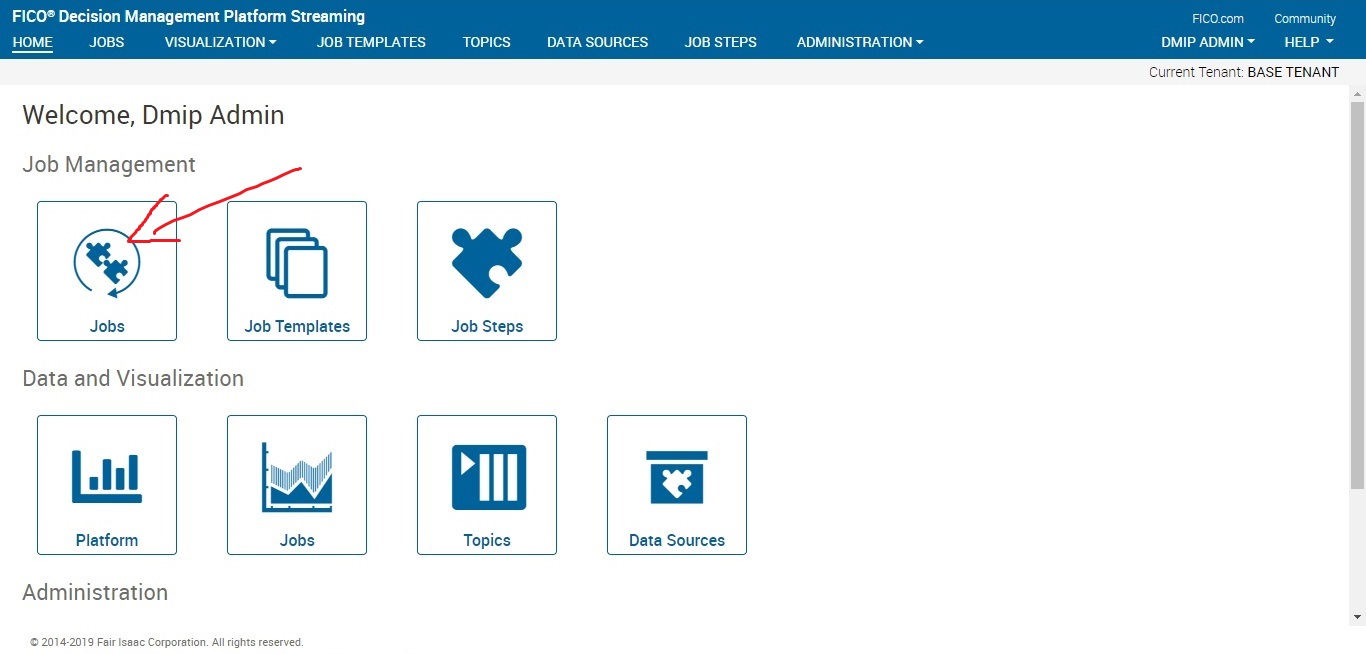The image size is (1366, 654).
Task: Expand the ADMINISTRATION dropdown
Action: [x=858, y=42]
